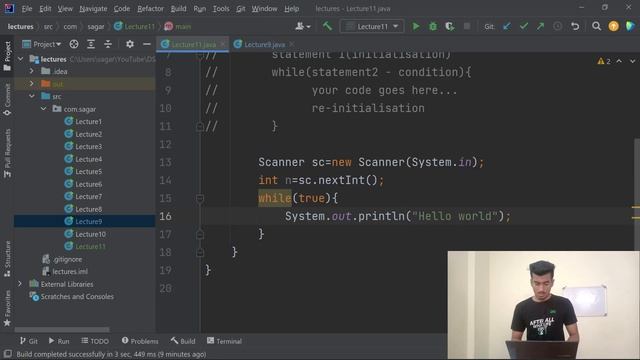Collapse the src folder
This screenshot has height=360, width=640.
[x=31, y=96]
